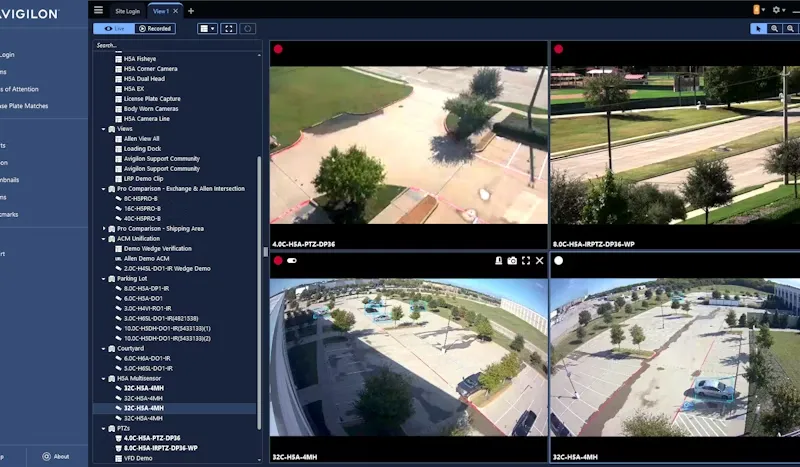Click the zoom out magnifier tool
800x467 pixels.
click(x=790, y=29)
